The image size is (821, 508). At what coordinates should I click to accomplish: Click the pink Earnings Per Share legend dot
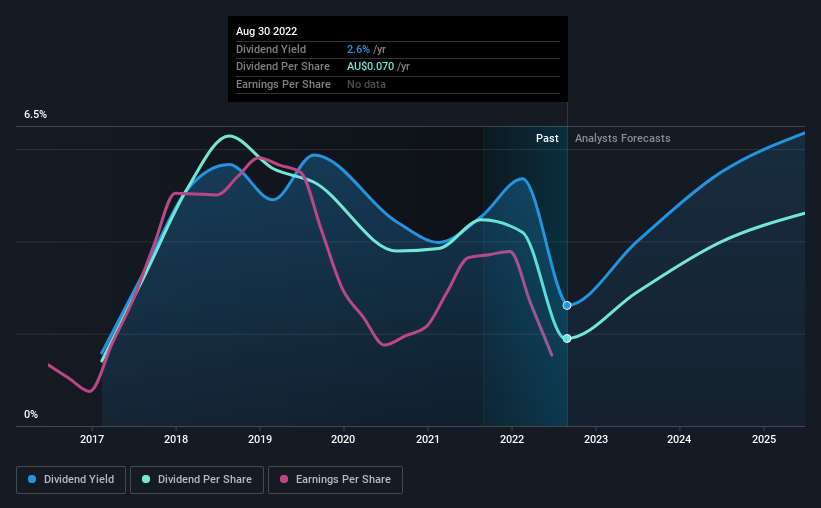pyautogui.click(x=284, y=479)
